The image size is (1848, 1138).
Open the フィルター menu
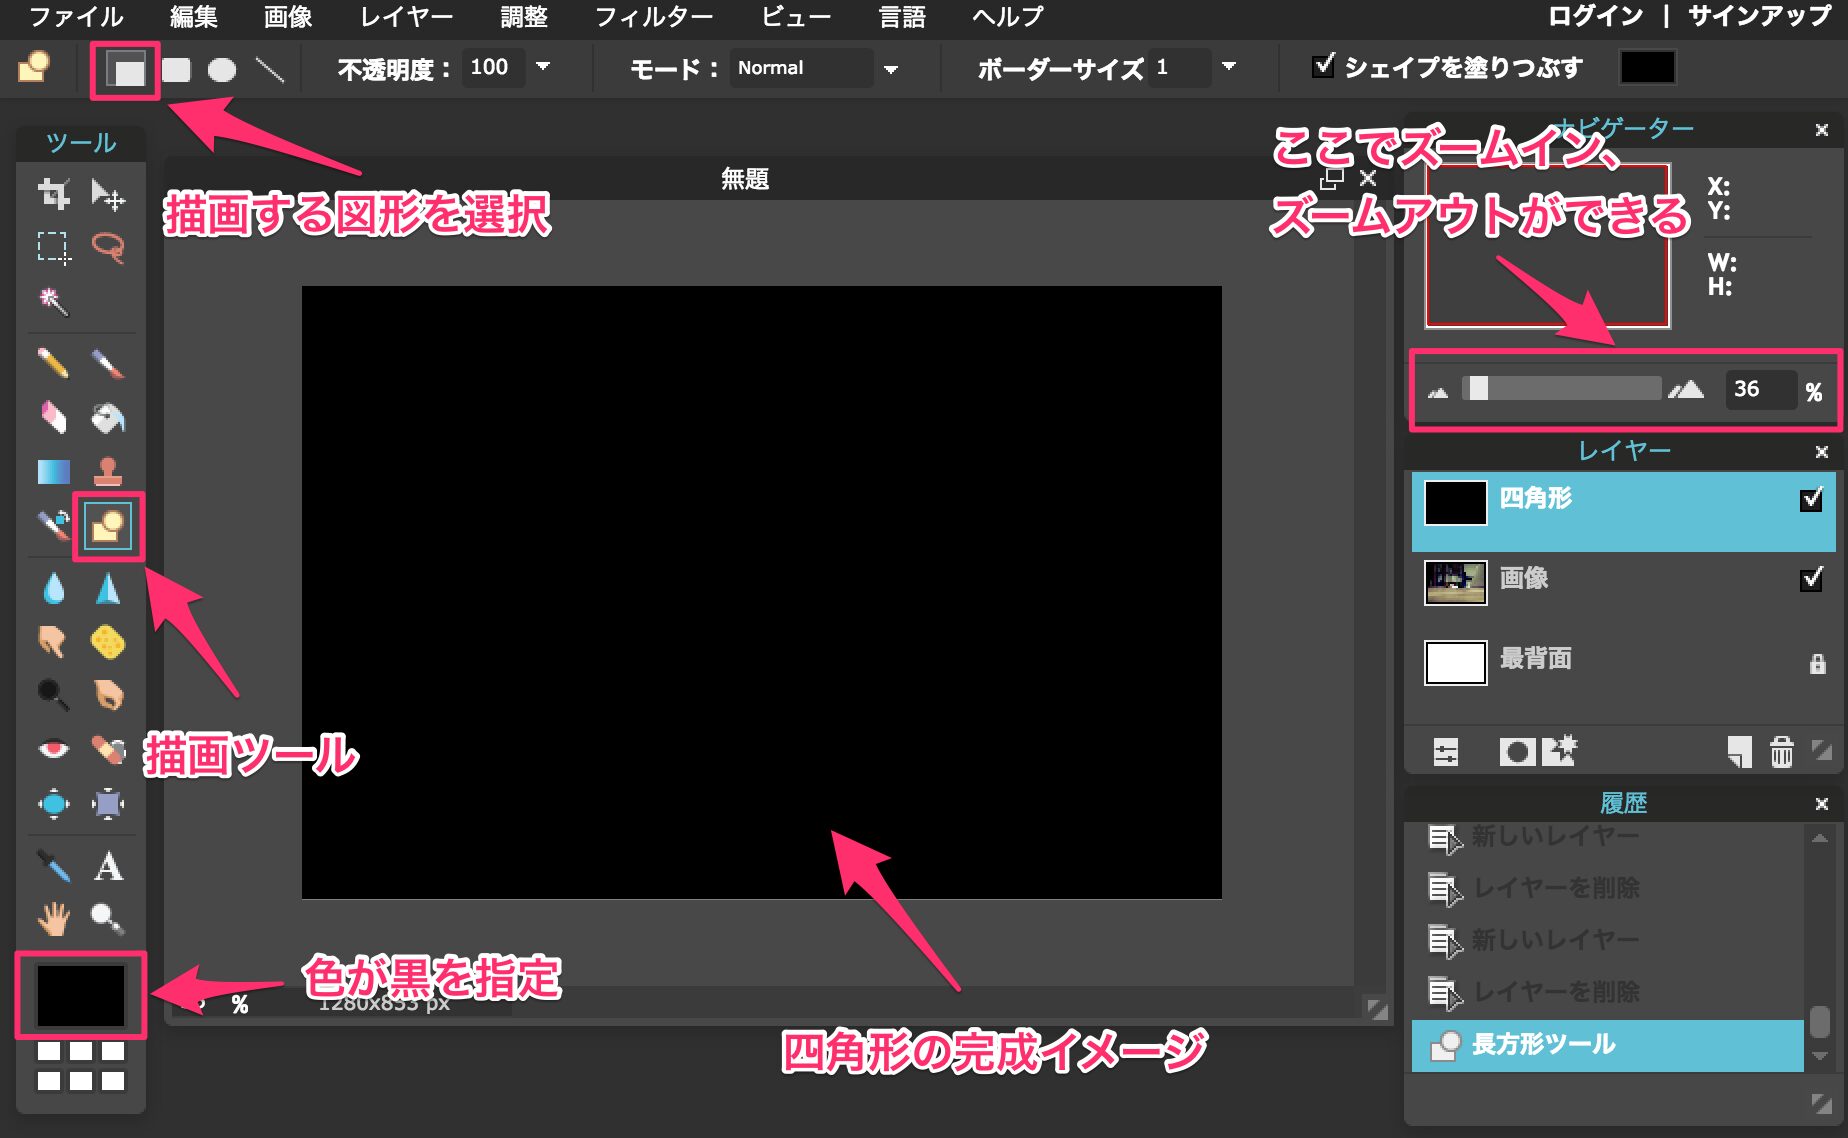654,17
